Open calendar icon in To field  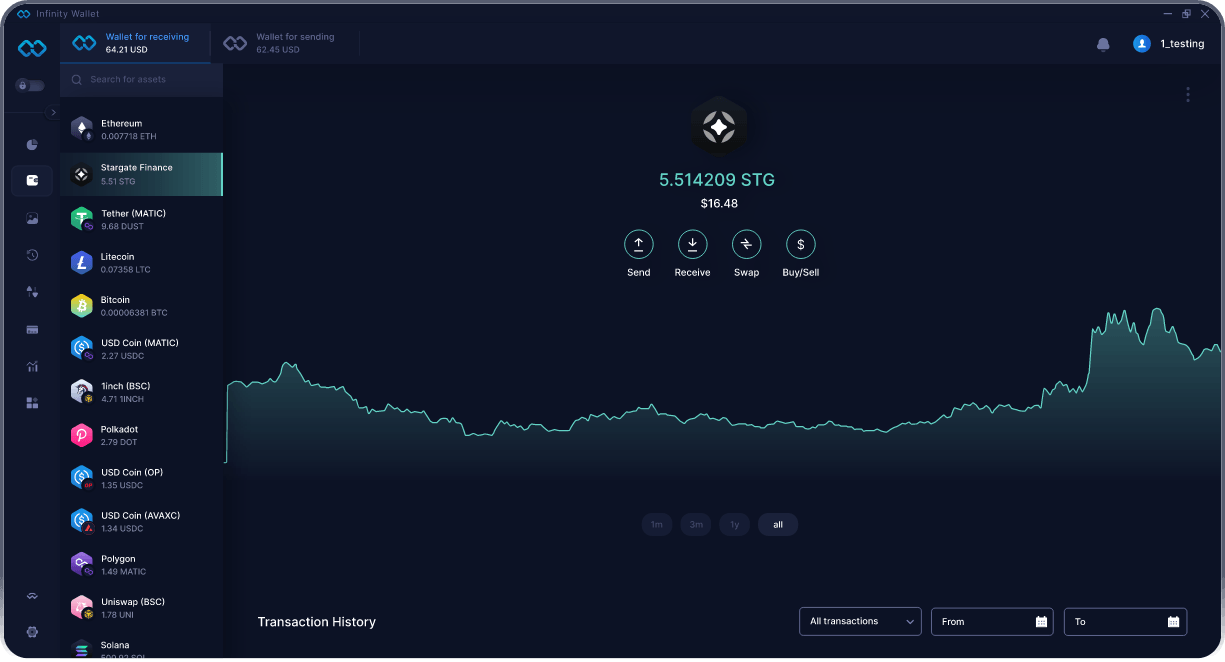click(x=1173, y=622)
